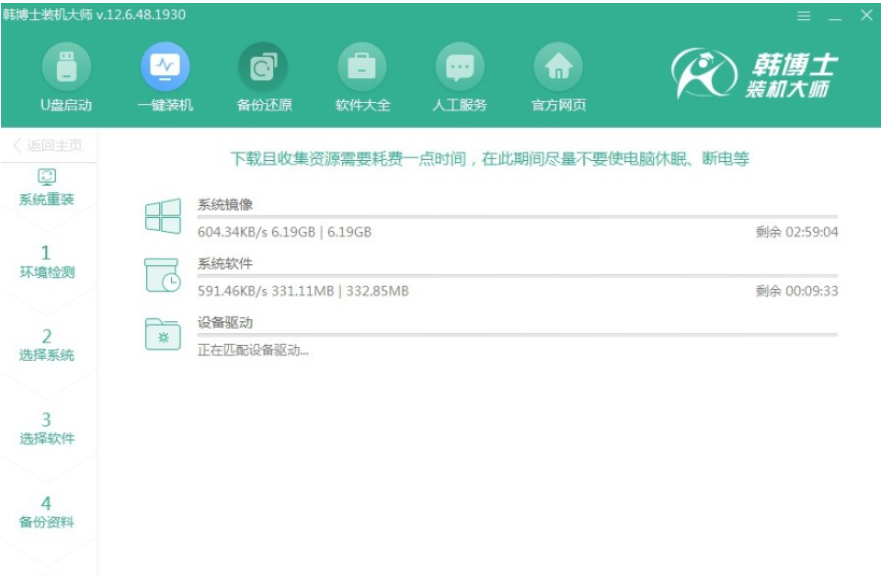Click the 系统软件 download progress bar
Viewport: 887px width, 581px height.
517,275
